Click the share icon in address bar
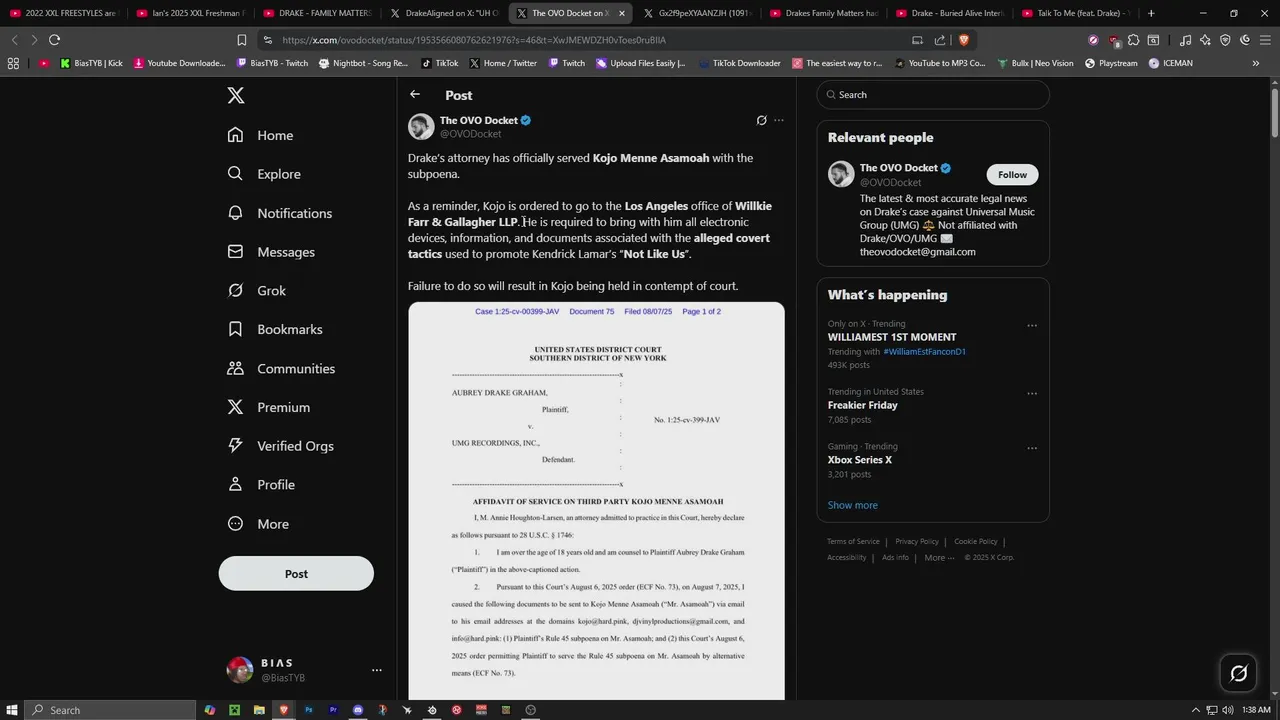1280x720 pixels. click(x=940, y=40)
